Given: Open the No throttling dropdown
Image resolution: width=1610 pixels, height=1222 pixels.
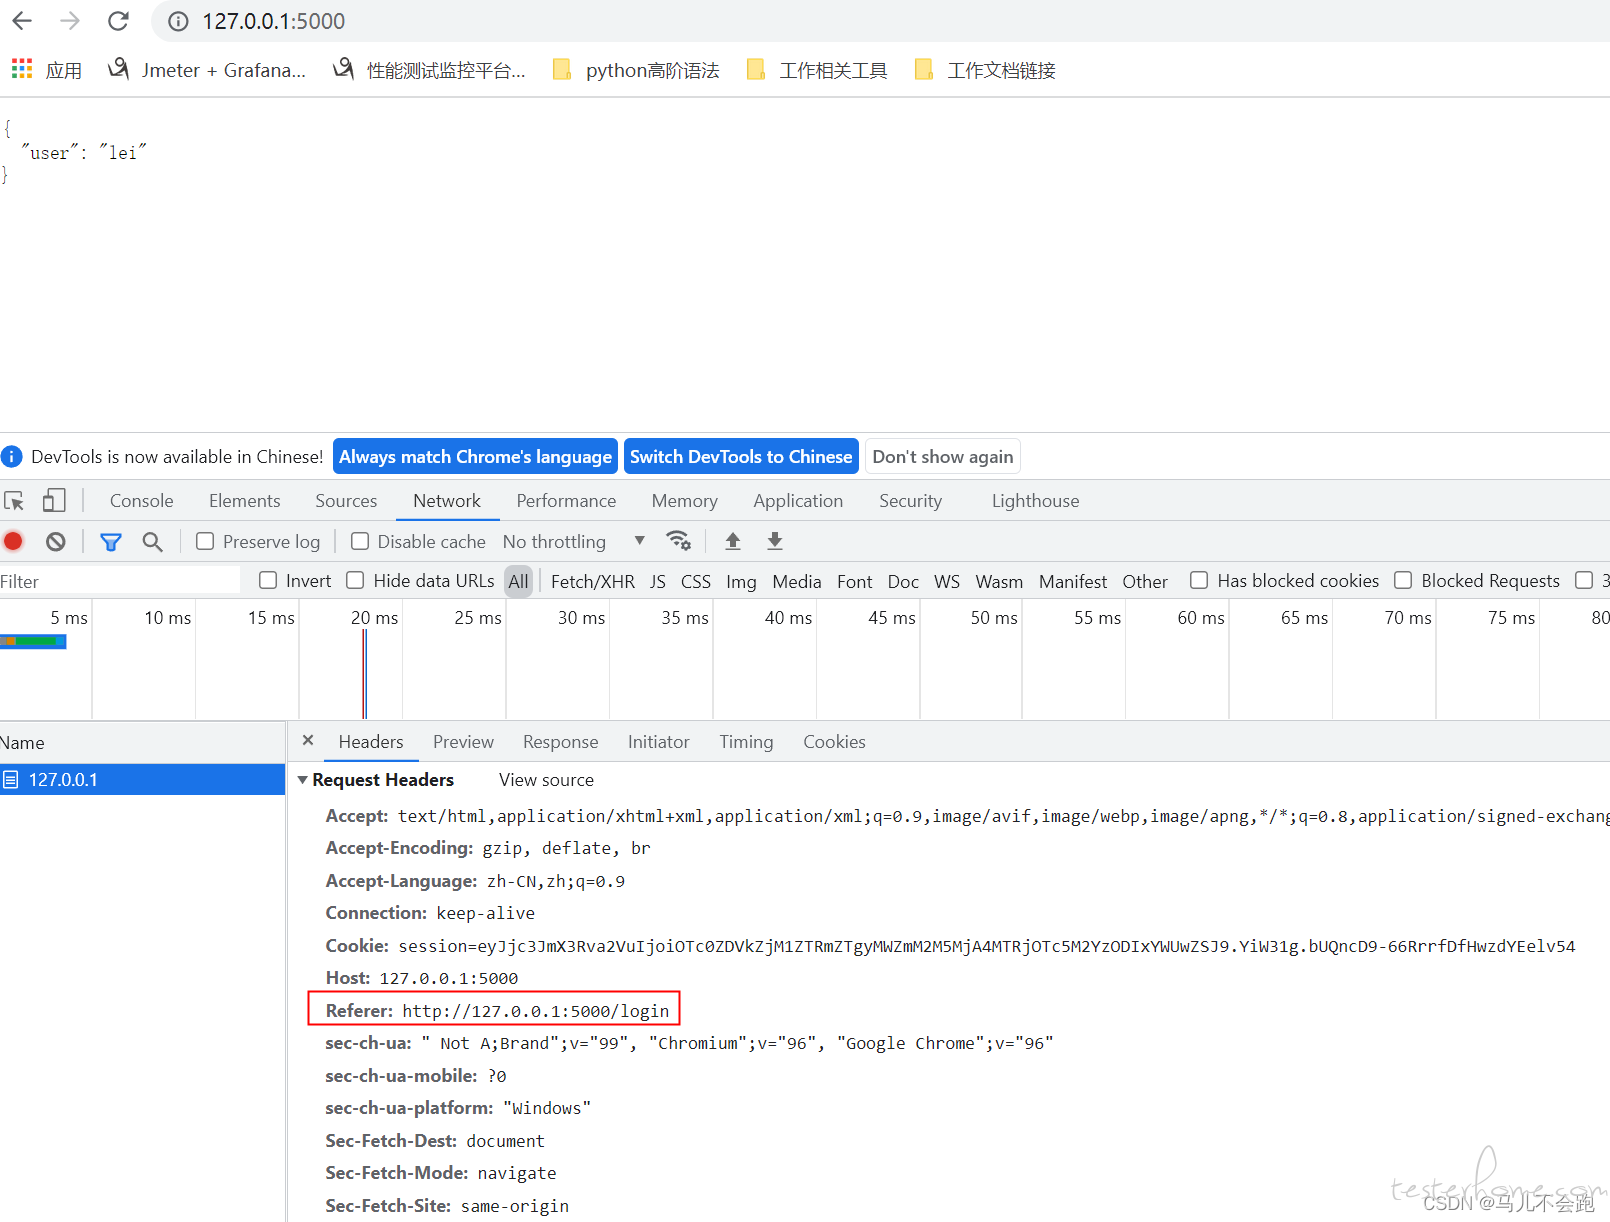Looking at the screenshot, I should (x=574, y=541).
